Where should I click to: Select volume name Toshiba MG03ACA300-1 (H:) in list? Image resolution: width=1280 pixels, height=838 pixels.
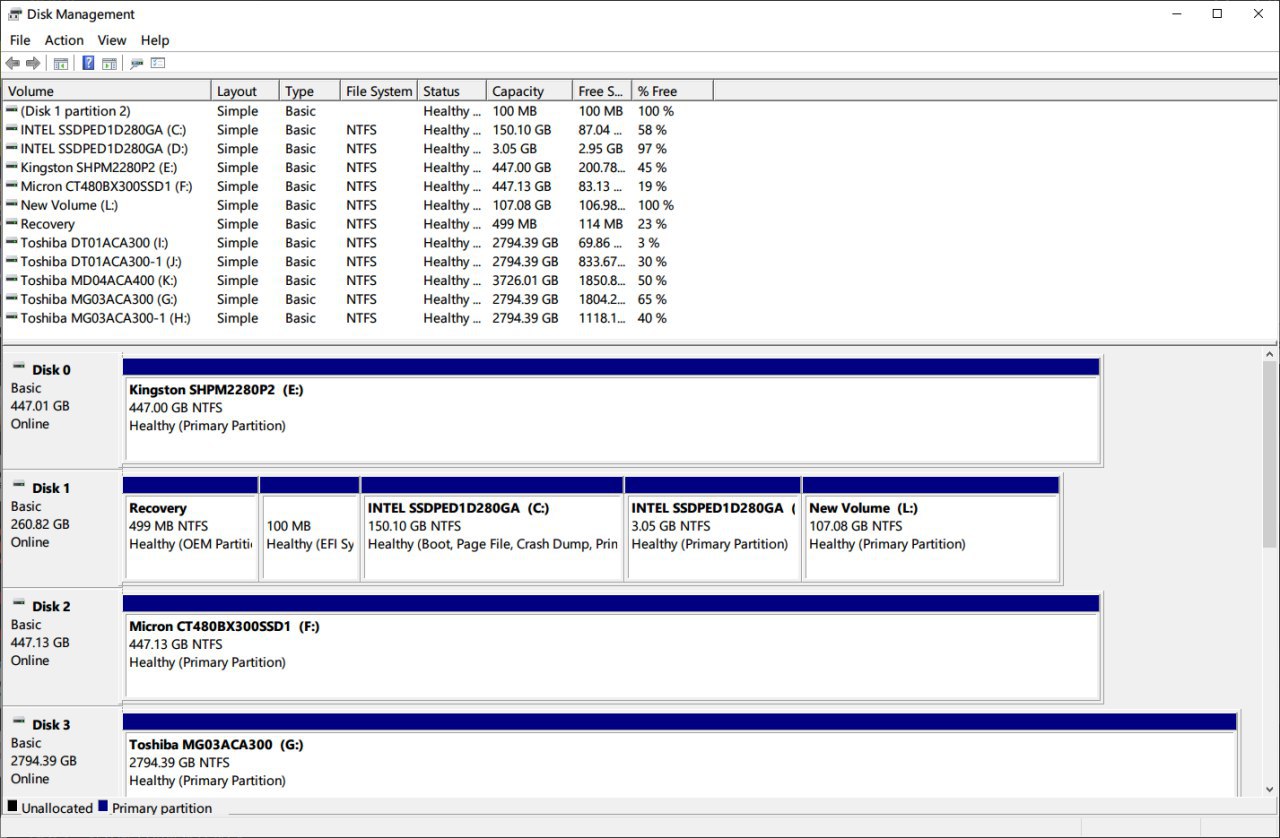click(105, 318)
